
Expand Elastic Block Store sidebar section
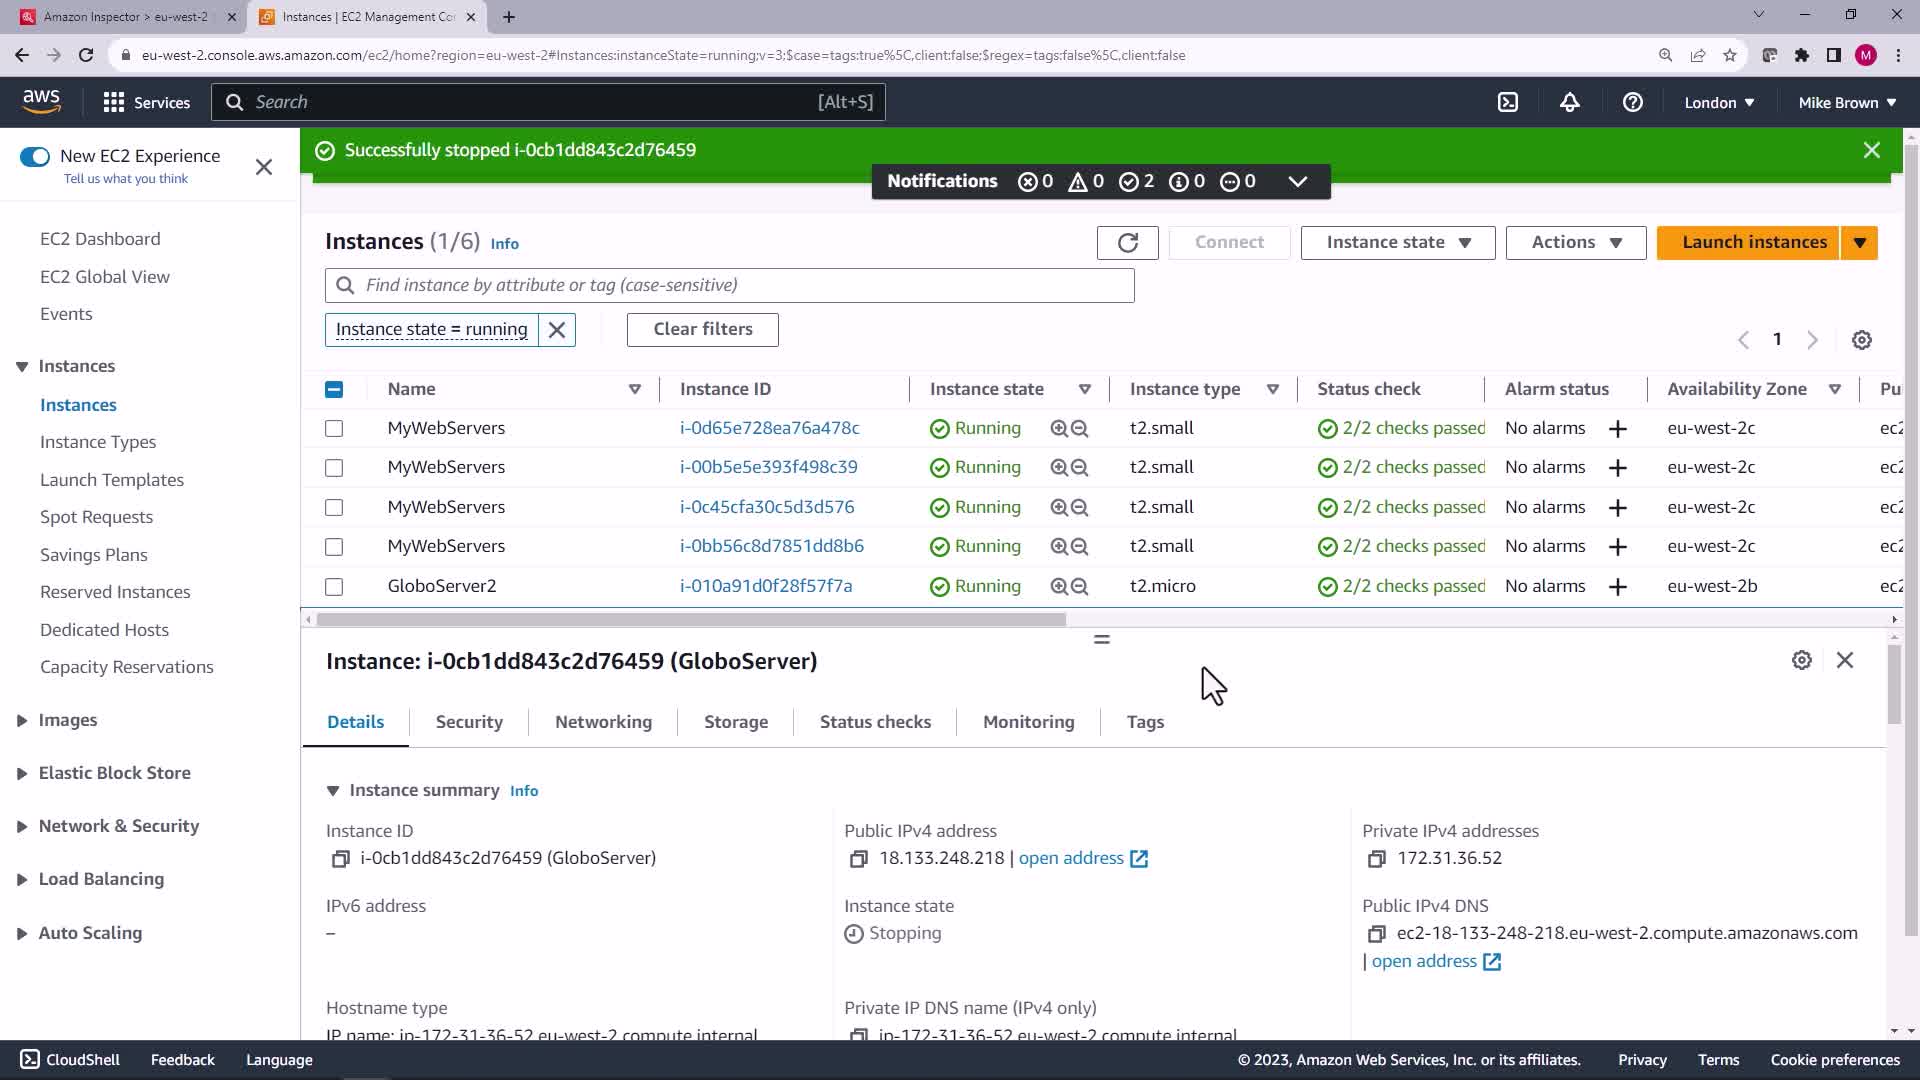point(114,773)
